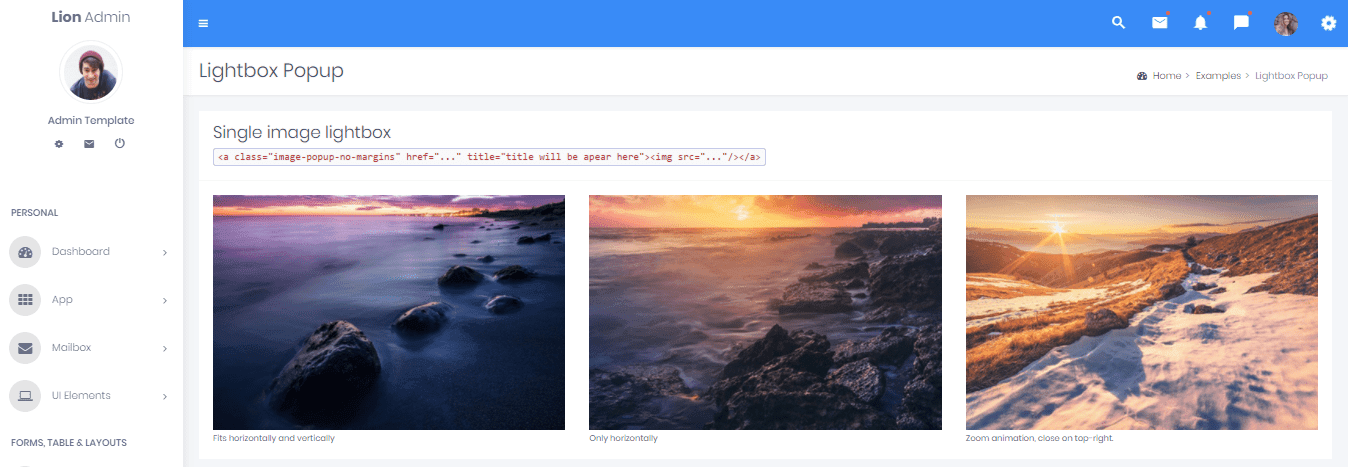Click the sidebar profile photo

[91, 73]
